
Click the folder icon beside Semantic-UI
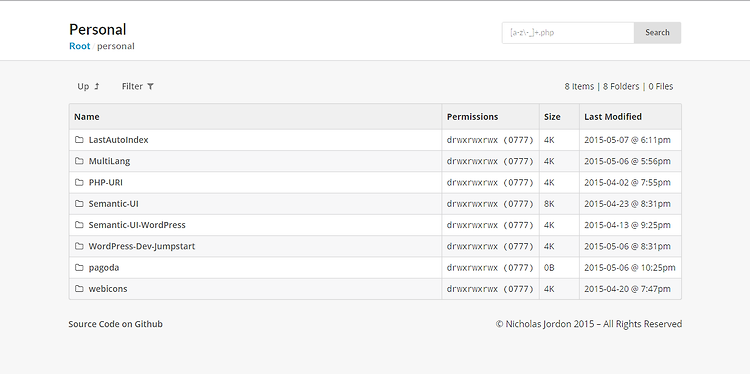pos(79,204)
